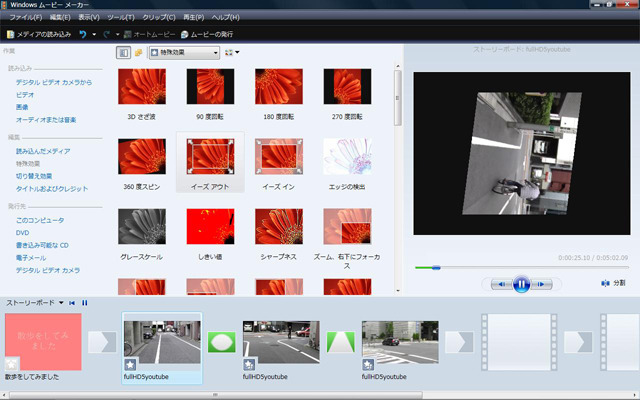This screenshot has width=640, height=400.
Task: Click the 電子メール publish link
Action: (31, 258)
